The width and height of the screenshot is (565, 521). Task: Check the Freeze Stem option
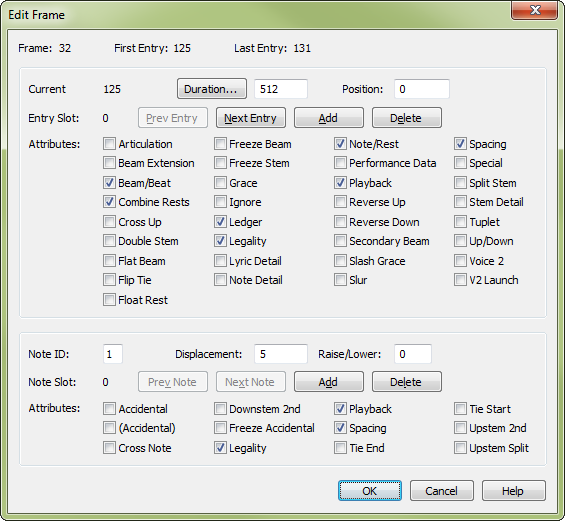tap(220, 163)
